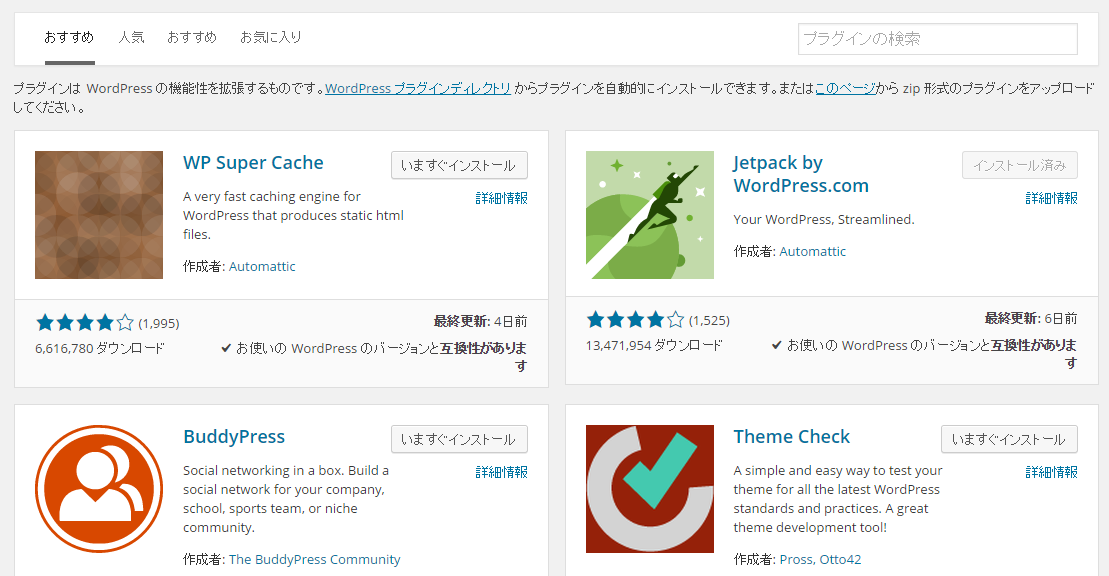1109x576 pixels.
Task: View 詳細情報 for the Jetpack plugin
Action: pyautogui.click(x=1051, y=198)
